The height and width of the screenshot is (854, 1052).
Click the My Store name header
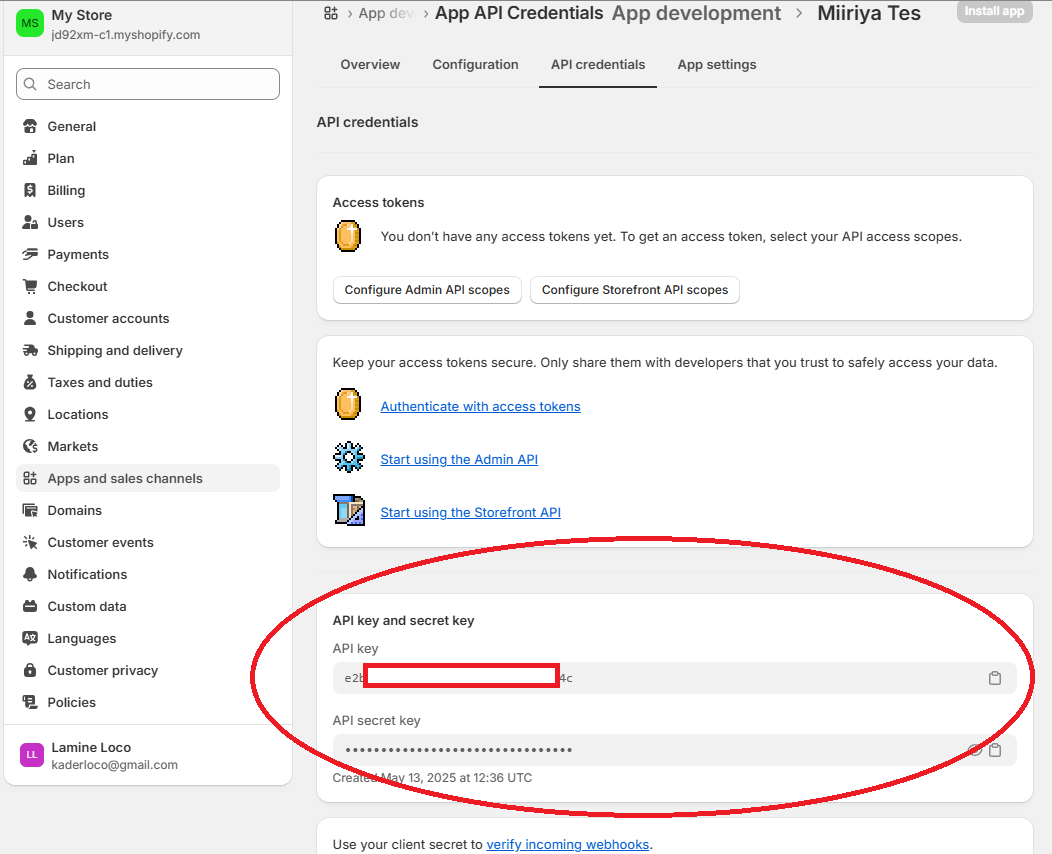tap(82, 15)
